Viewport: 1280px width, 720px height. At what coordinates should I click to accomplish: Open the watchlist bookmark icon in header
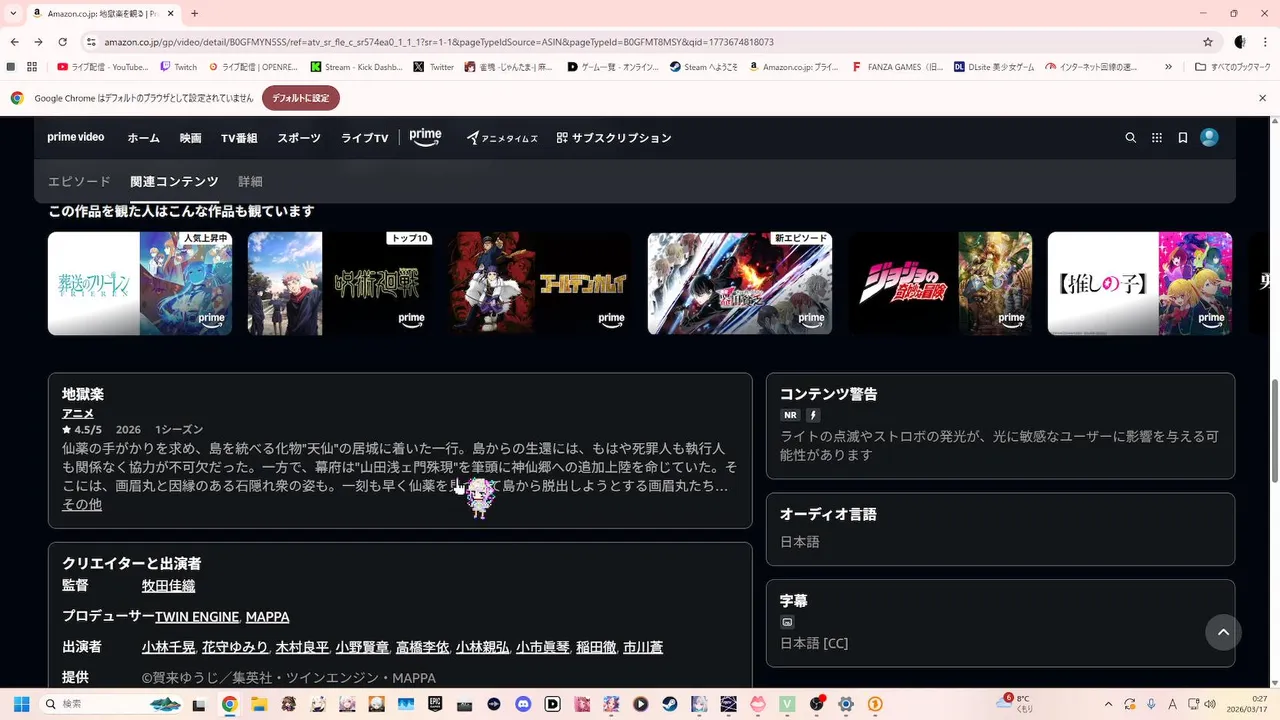tap(1183, 138)
